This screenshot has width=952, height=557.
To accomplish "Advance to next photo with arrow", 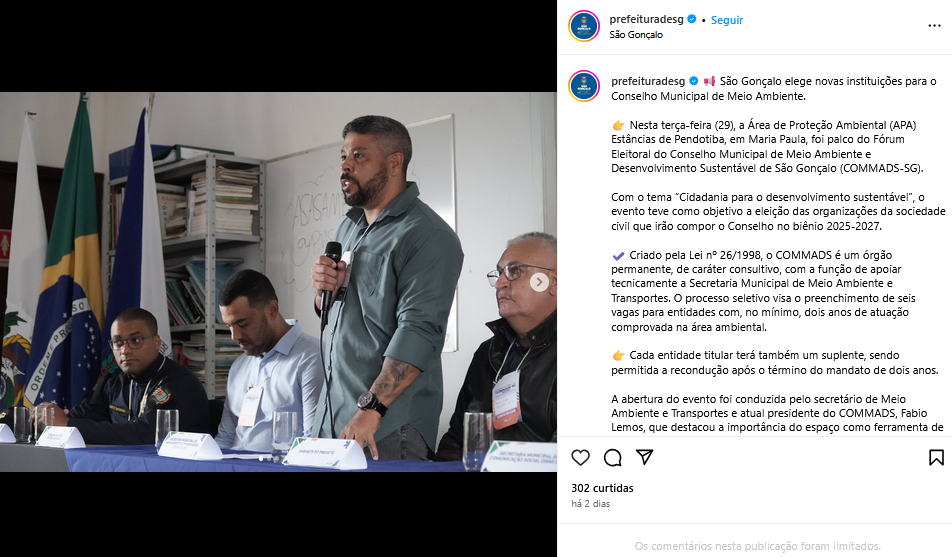I will click(x=539, y=282).
